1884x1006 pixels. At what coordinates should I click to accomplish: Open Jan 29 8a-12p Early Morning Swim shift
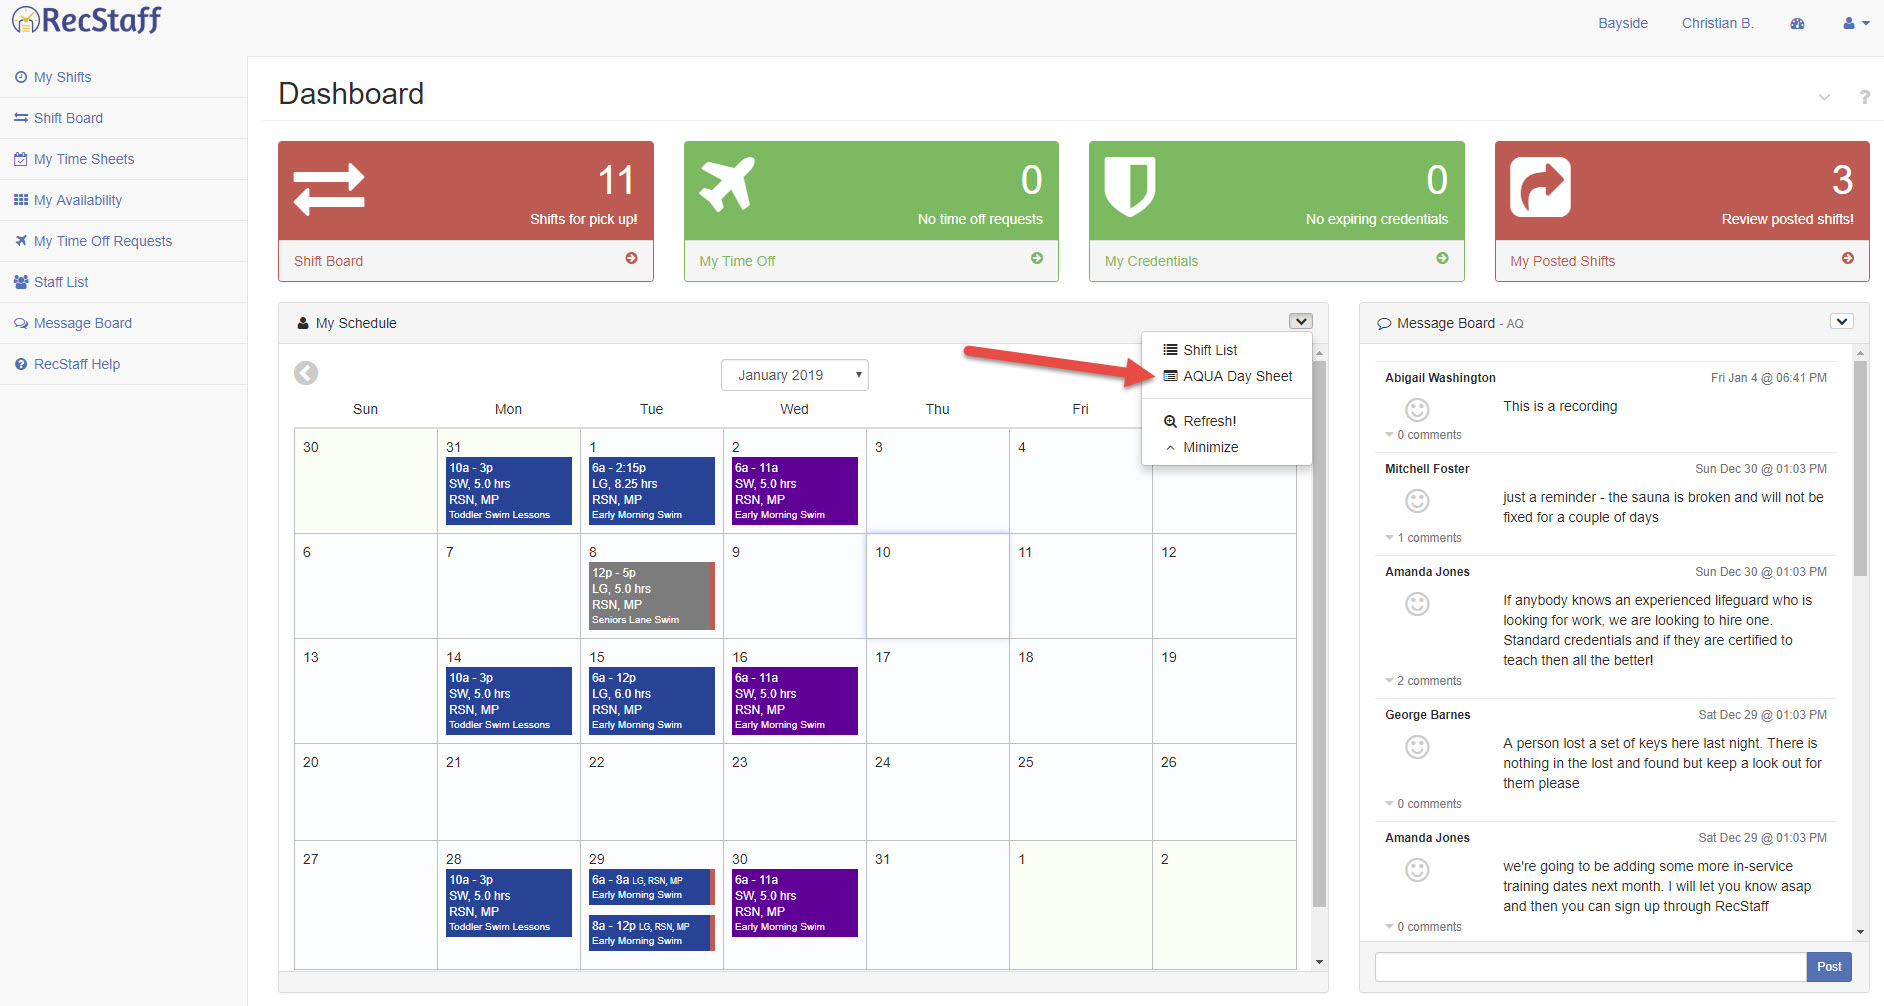652,933
